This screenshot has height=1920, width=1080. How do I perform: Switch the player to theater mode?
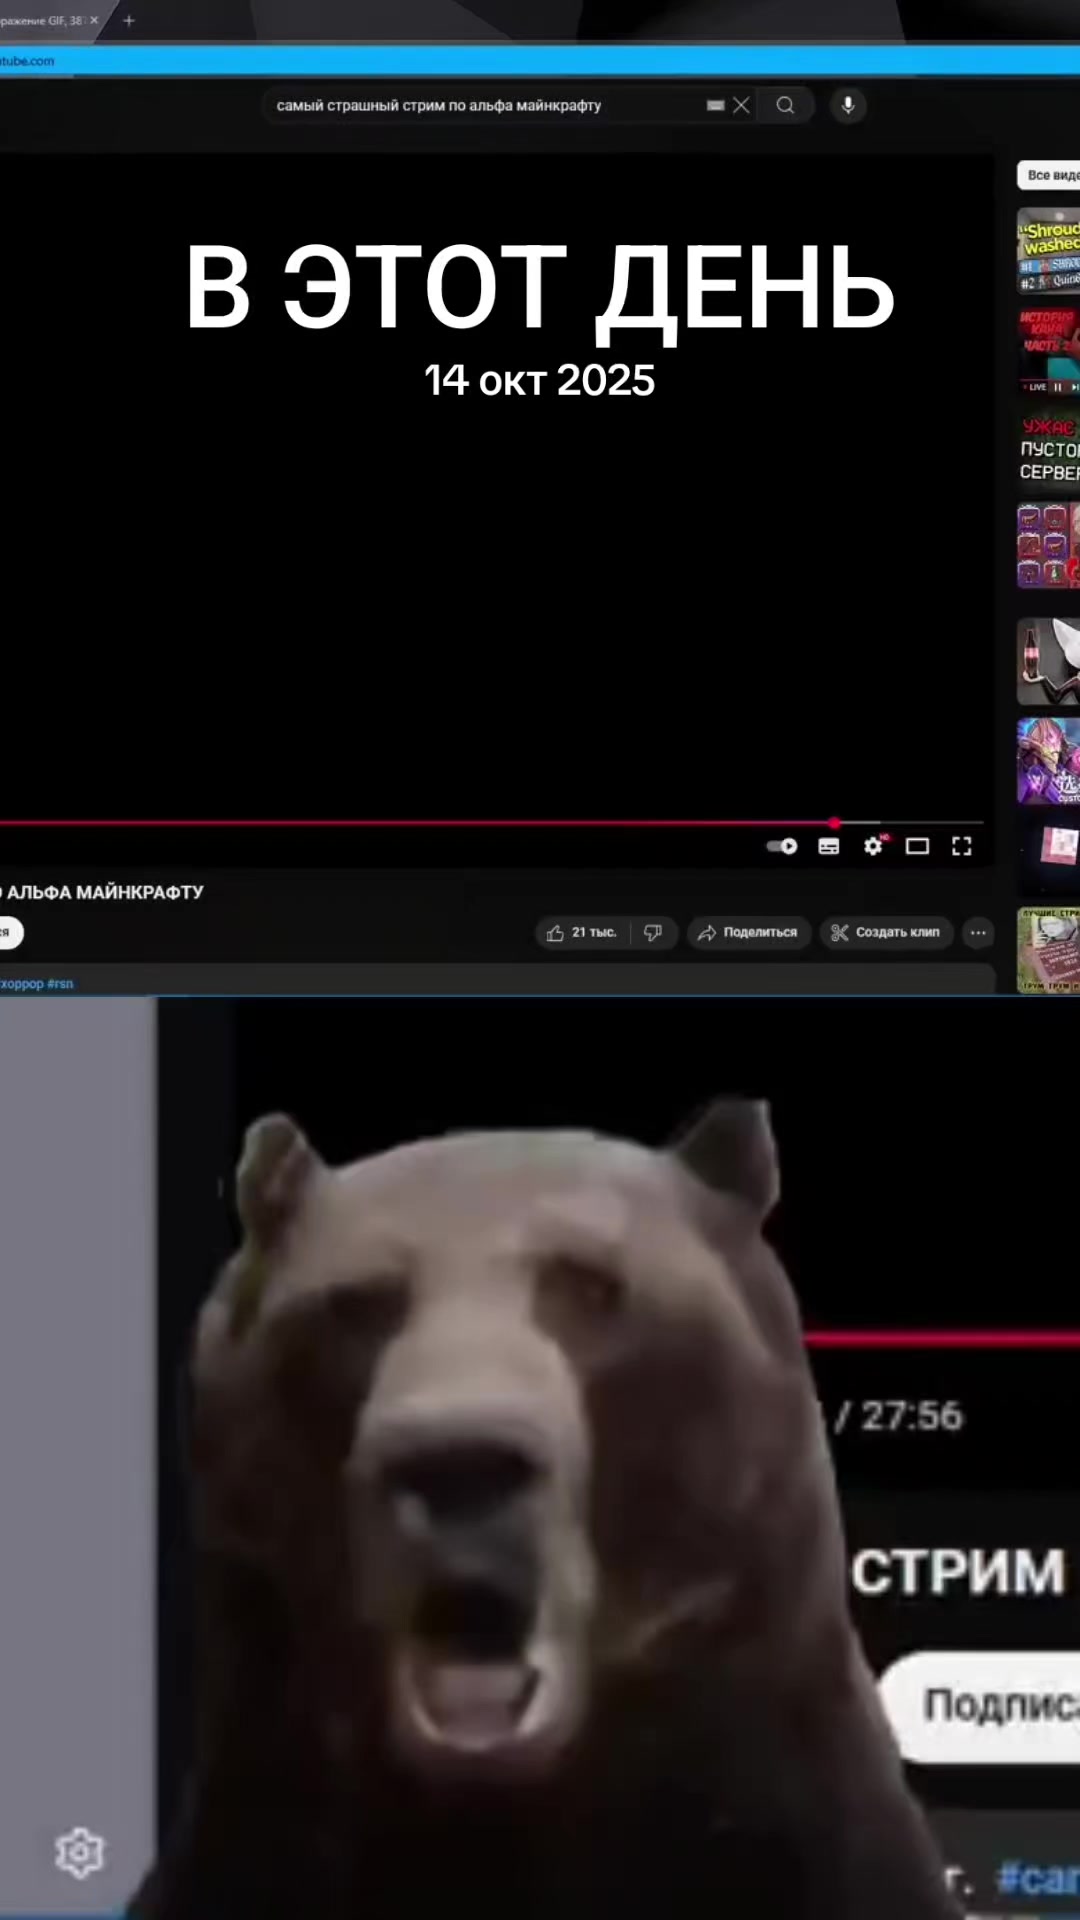coord(917,846)
